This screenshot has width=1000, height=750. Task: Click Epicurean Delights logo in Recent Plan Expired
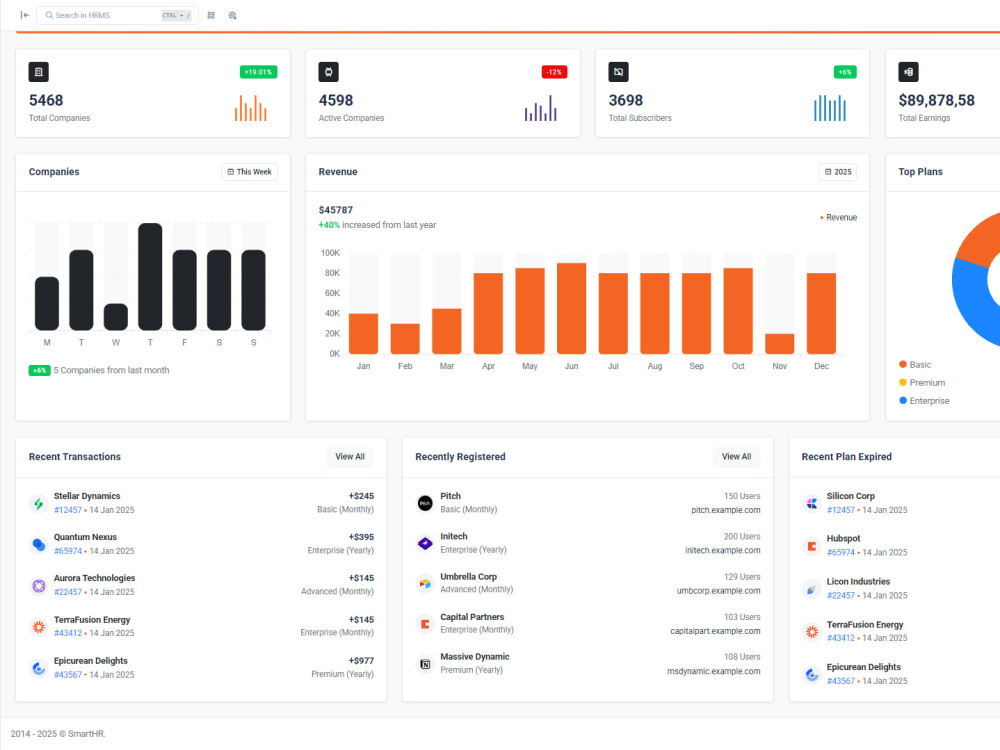(x=811, y=674)
